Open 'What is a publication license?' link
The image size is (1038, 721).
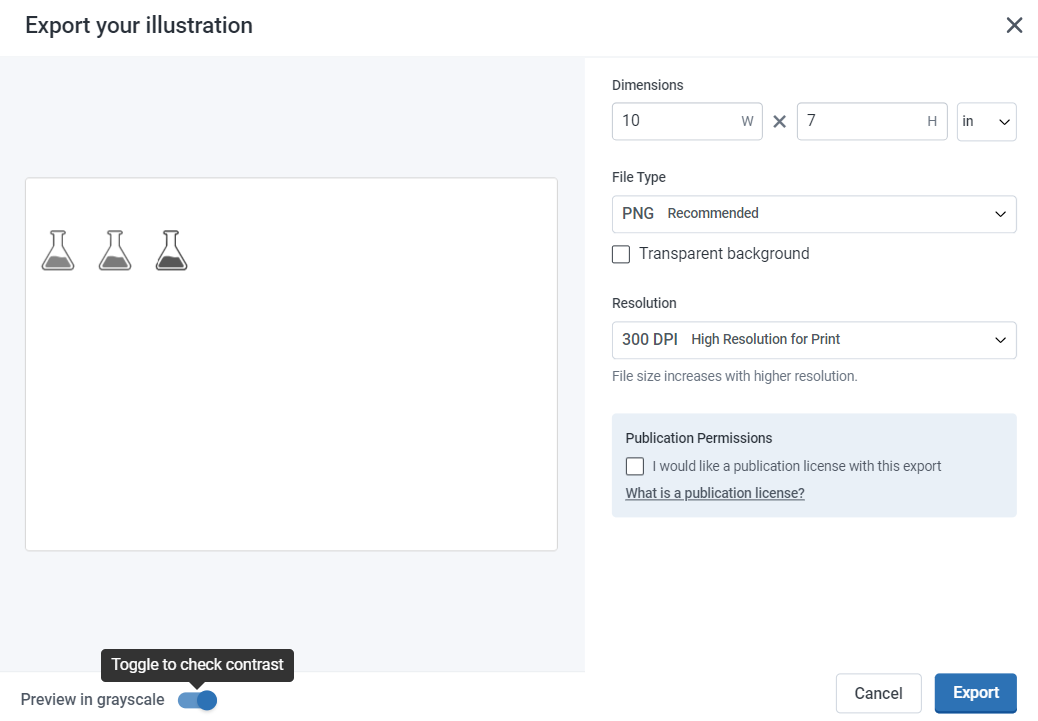[715, 493]
